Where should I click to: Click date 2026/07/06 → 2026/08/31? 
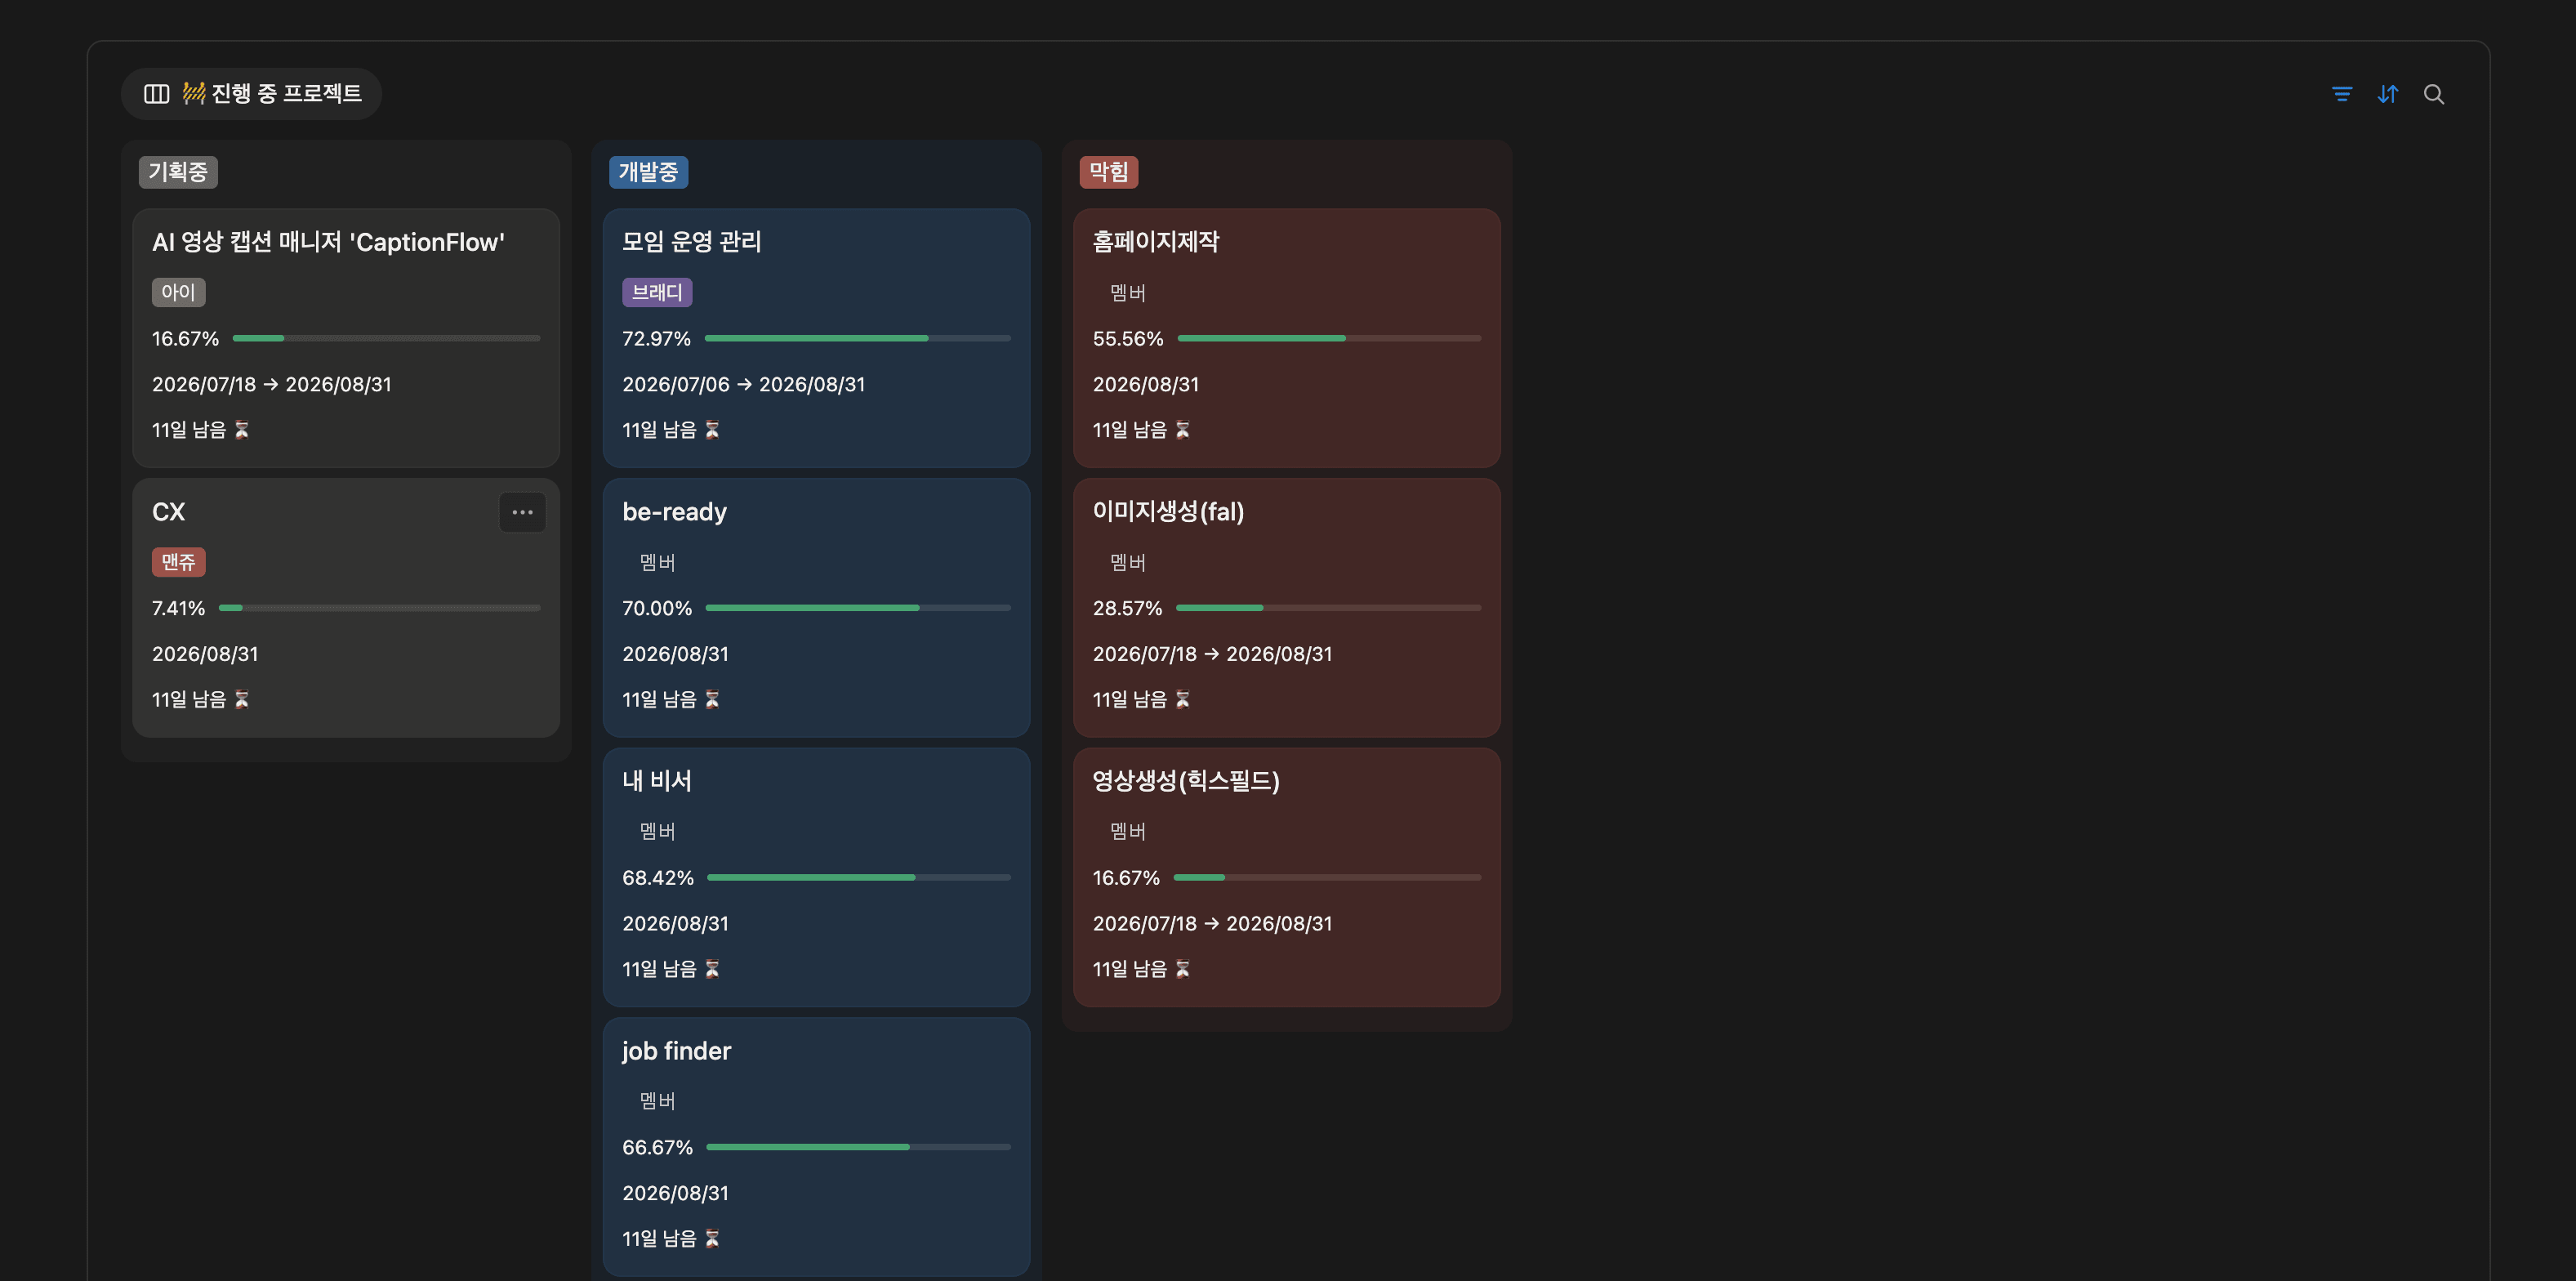tap(743, 384)
